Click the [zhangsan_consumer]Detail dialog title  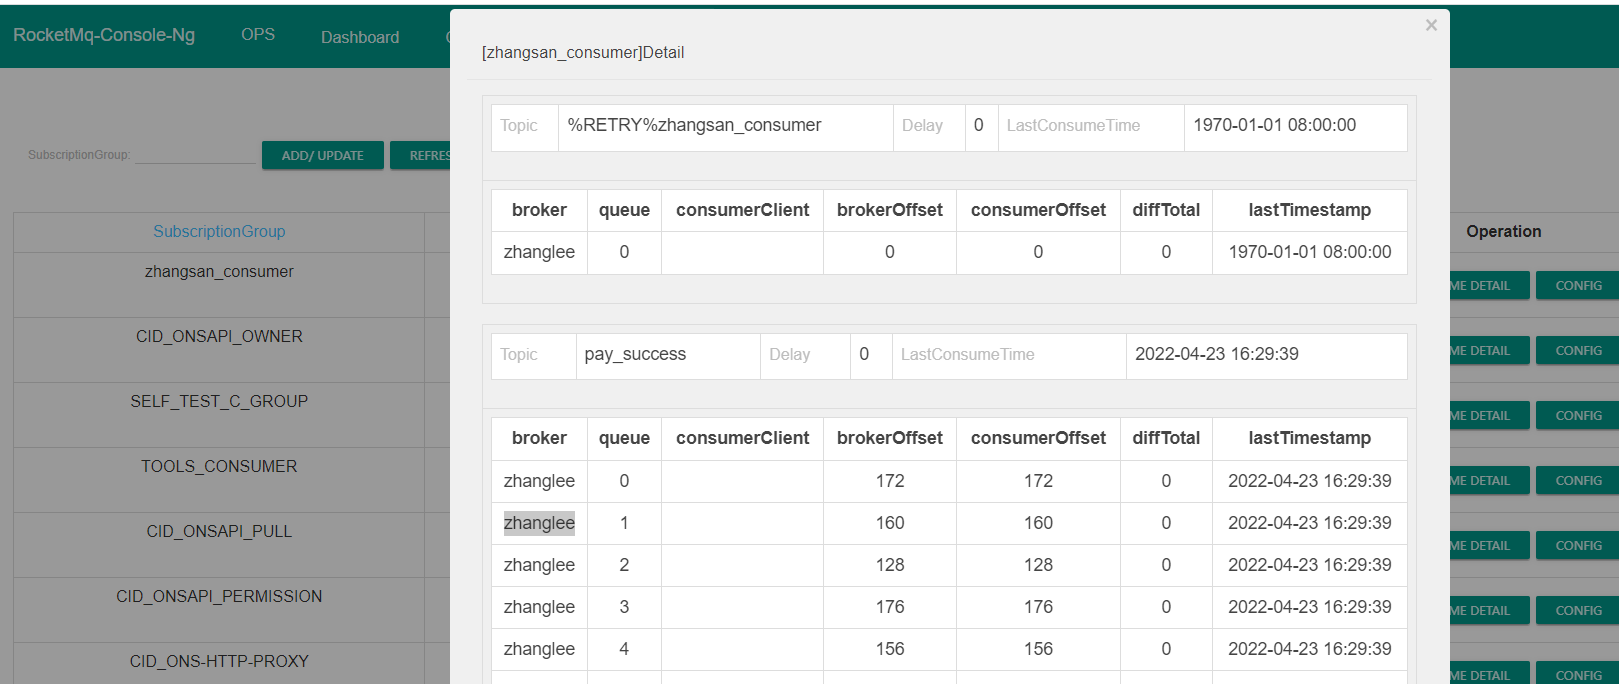pyautogui.click(x=583, y=52)
